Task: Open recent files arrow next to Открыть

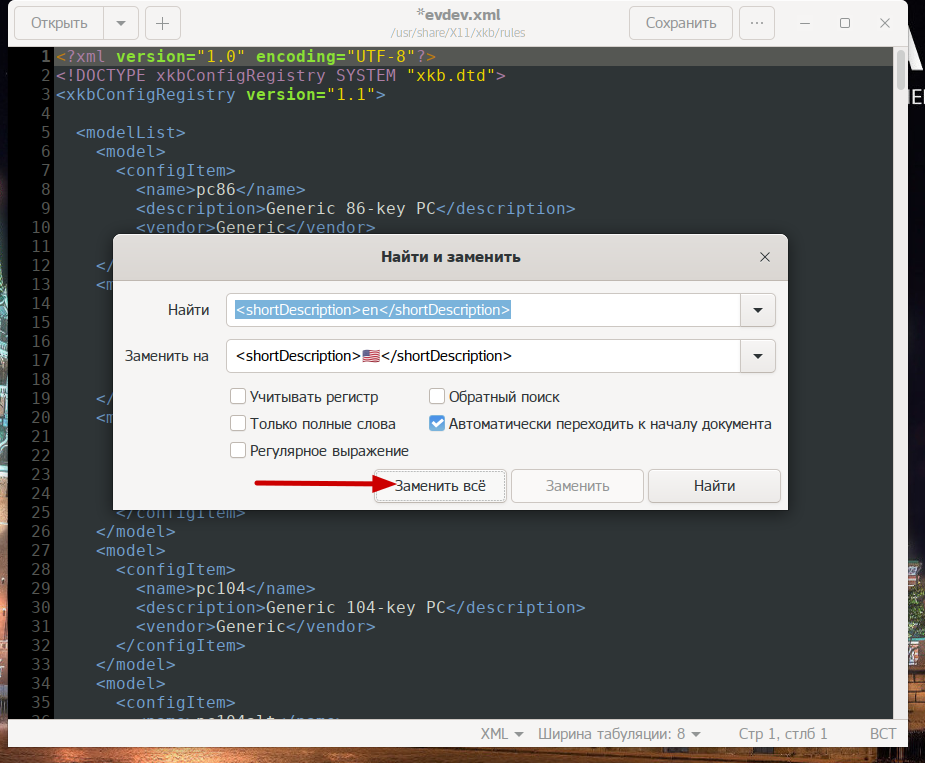Action: 121,23
